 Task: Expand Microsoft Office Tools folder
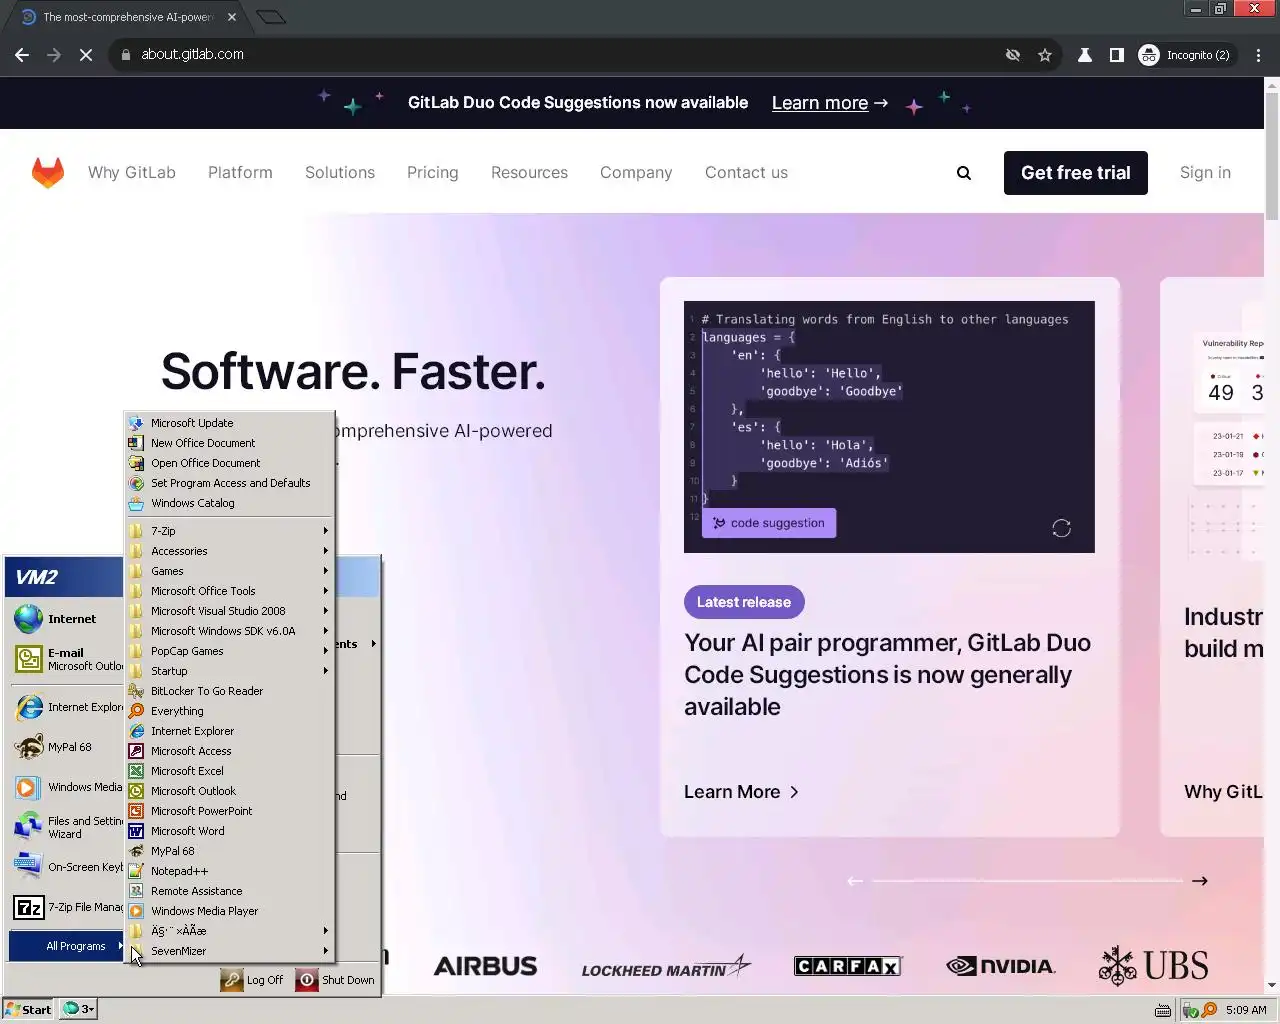click(x=229, y=591)
